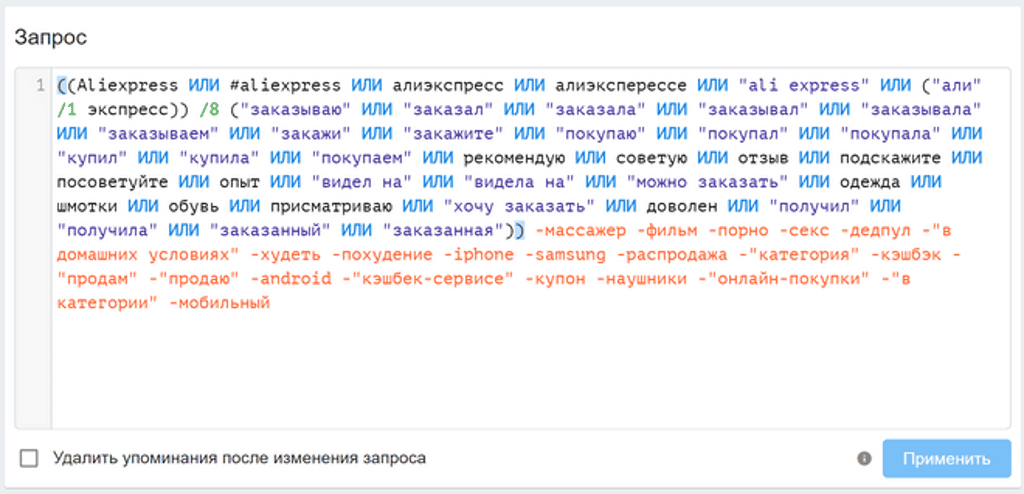Click the 'Запрос' heading
Screen dimensions: 1024x494
coord(51,37)
